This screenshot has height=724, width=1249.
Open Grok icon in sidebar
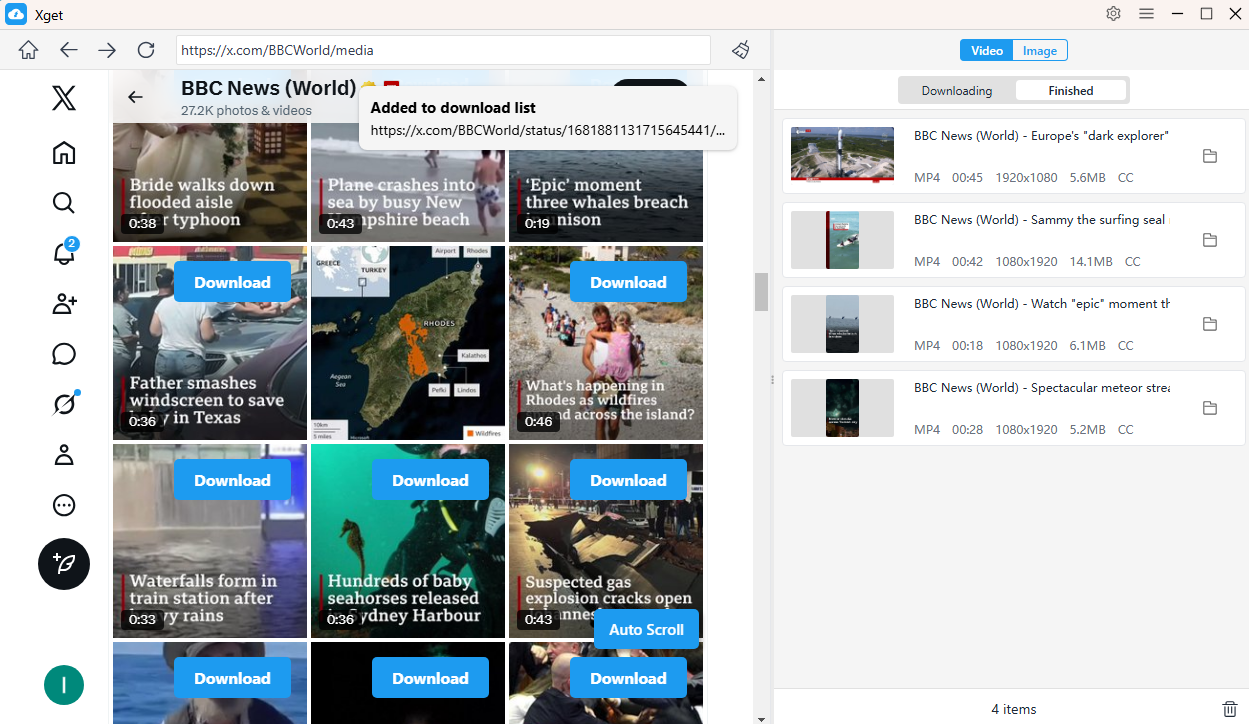64,404
